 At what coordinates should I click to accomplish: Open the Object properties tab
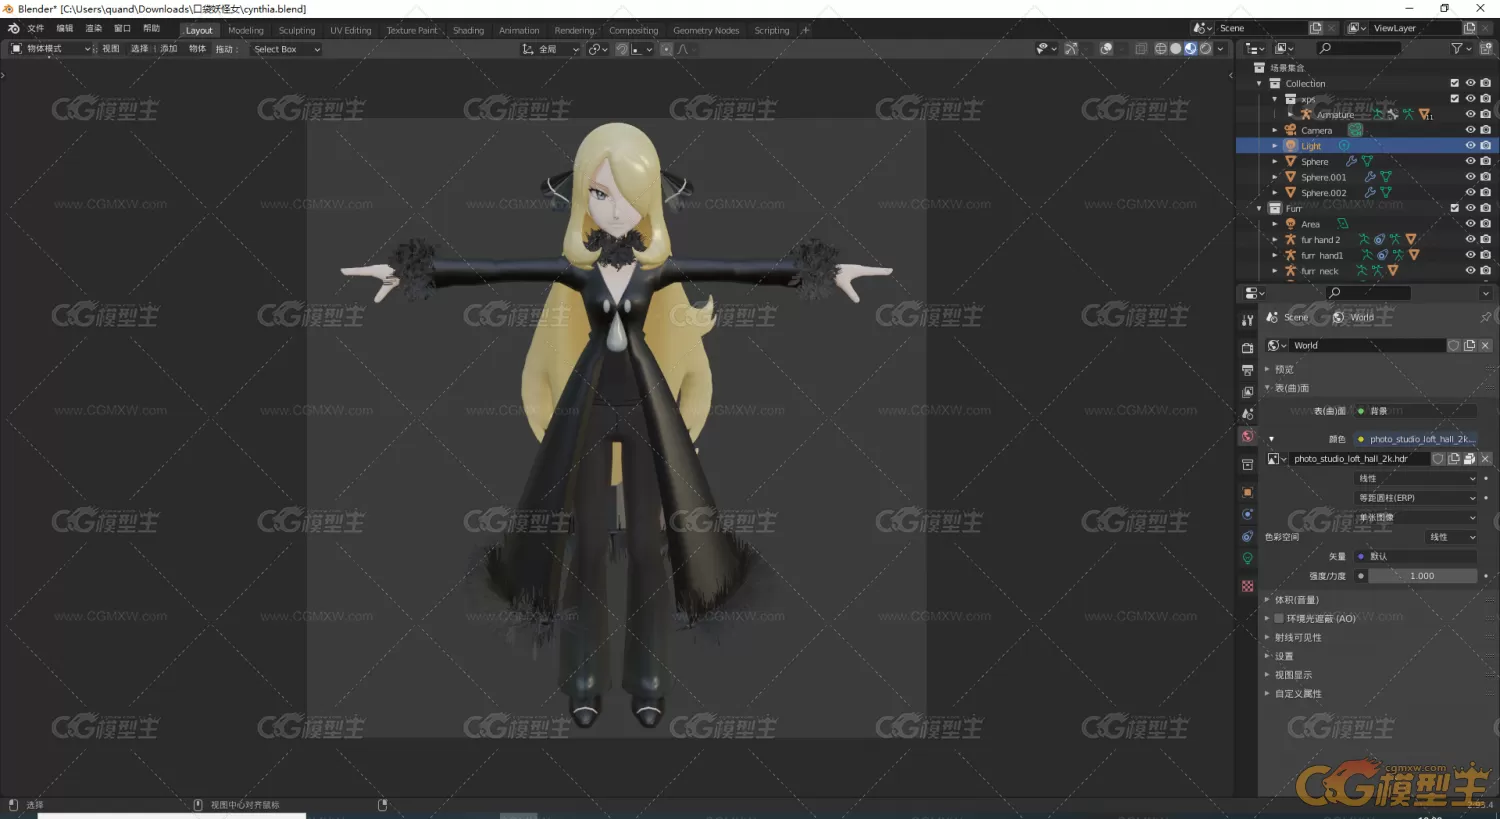[1247, 492]
